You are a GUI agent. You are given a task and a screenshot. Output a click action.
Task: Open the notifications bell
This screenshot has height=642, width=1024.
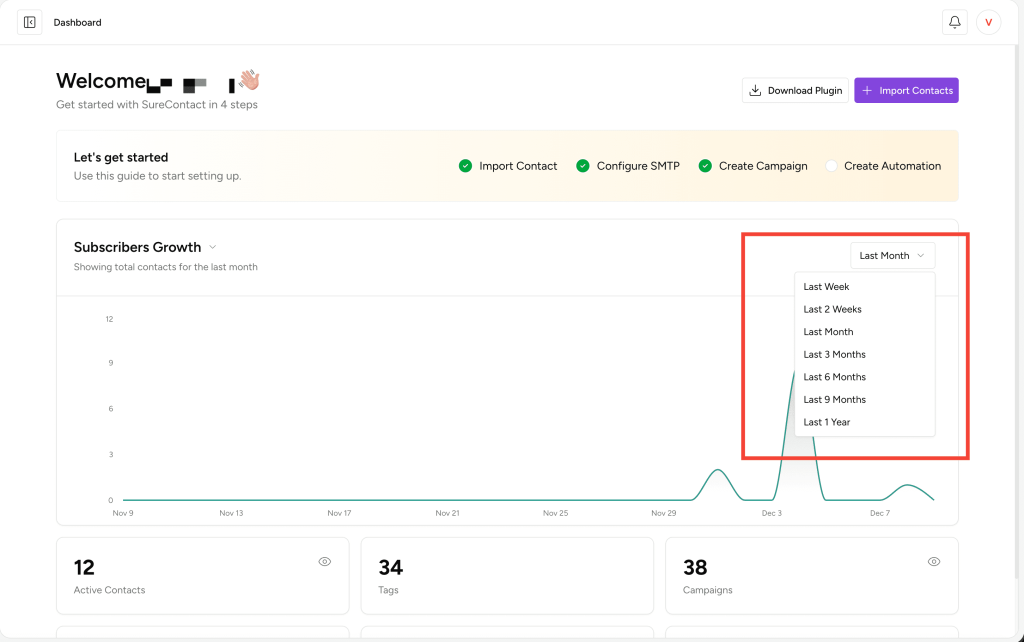tap(954, 22)
